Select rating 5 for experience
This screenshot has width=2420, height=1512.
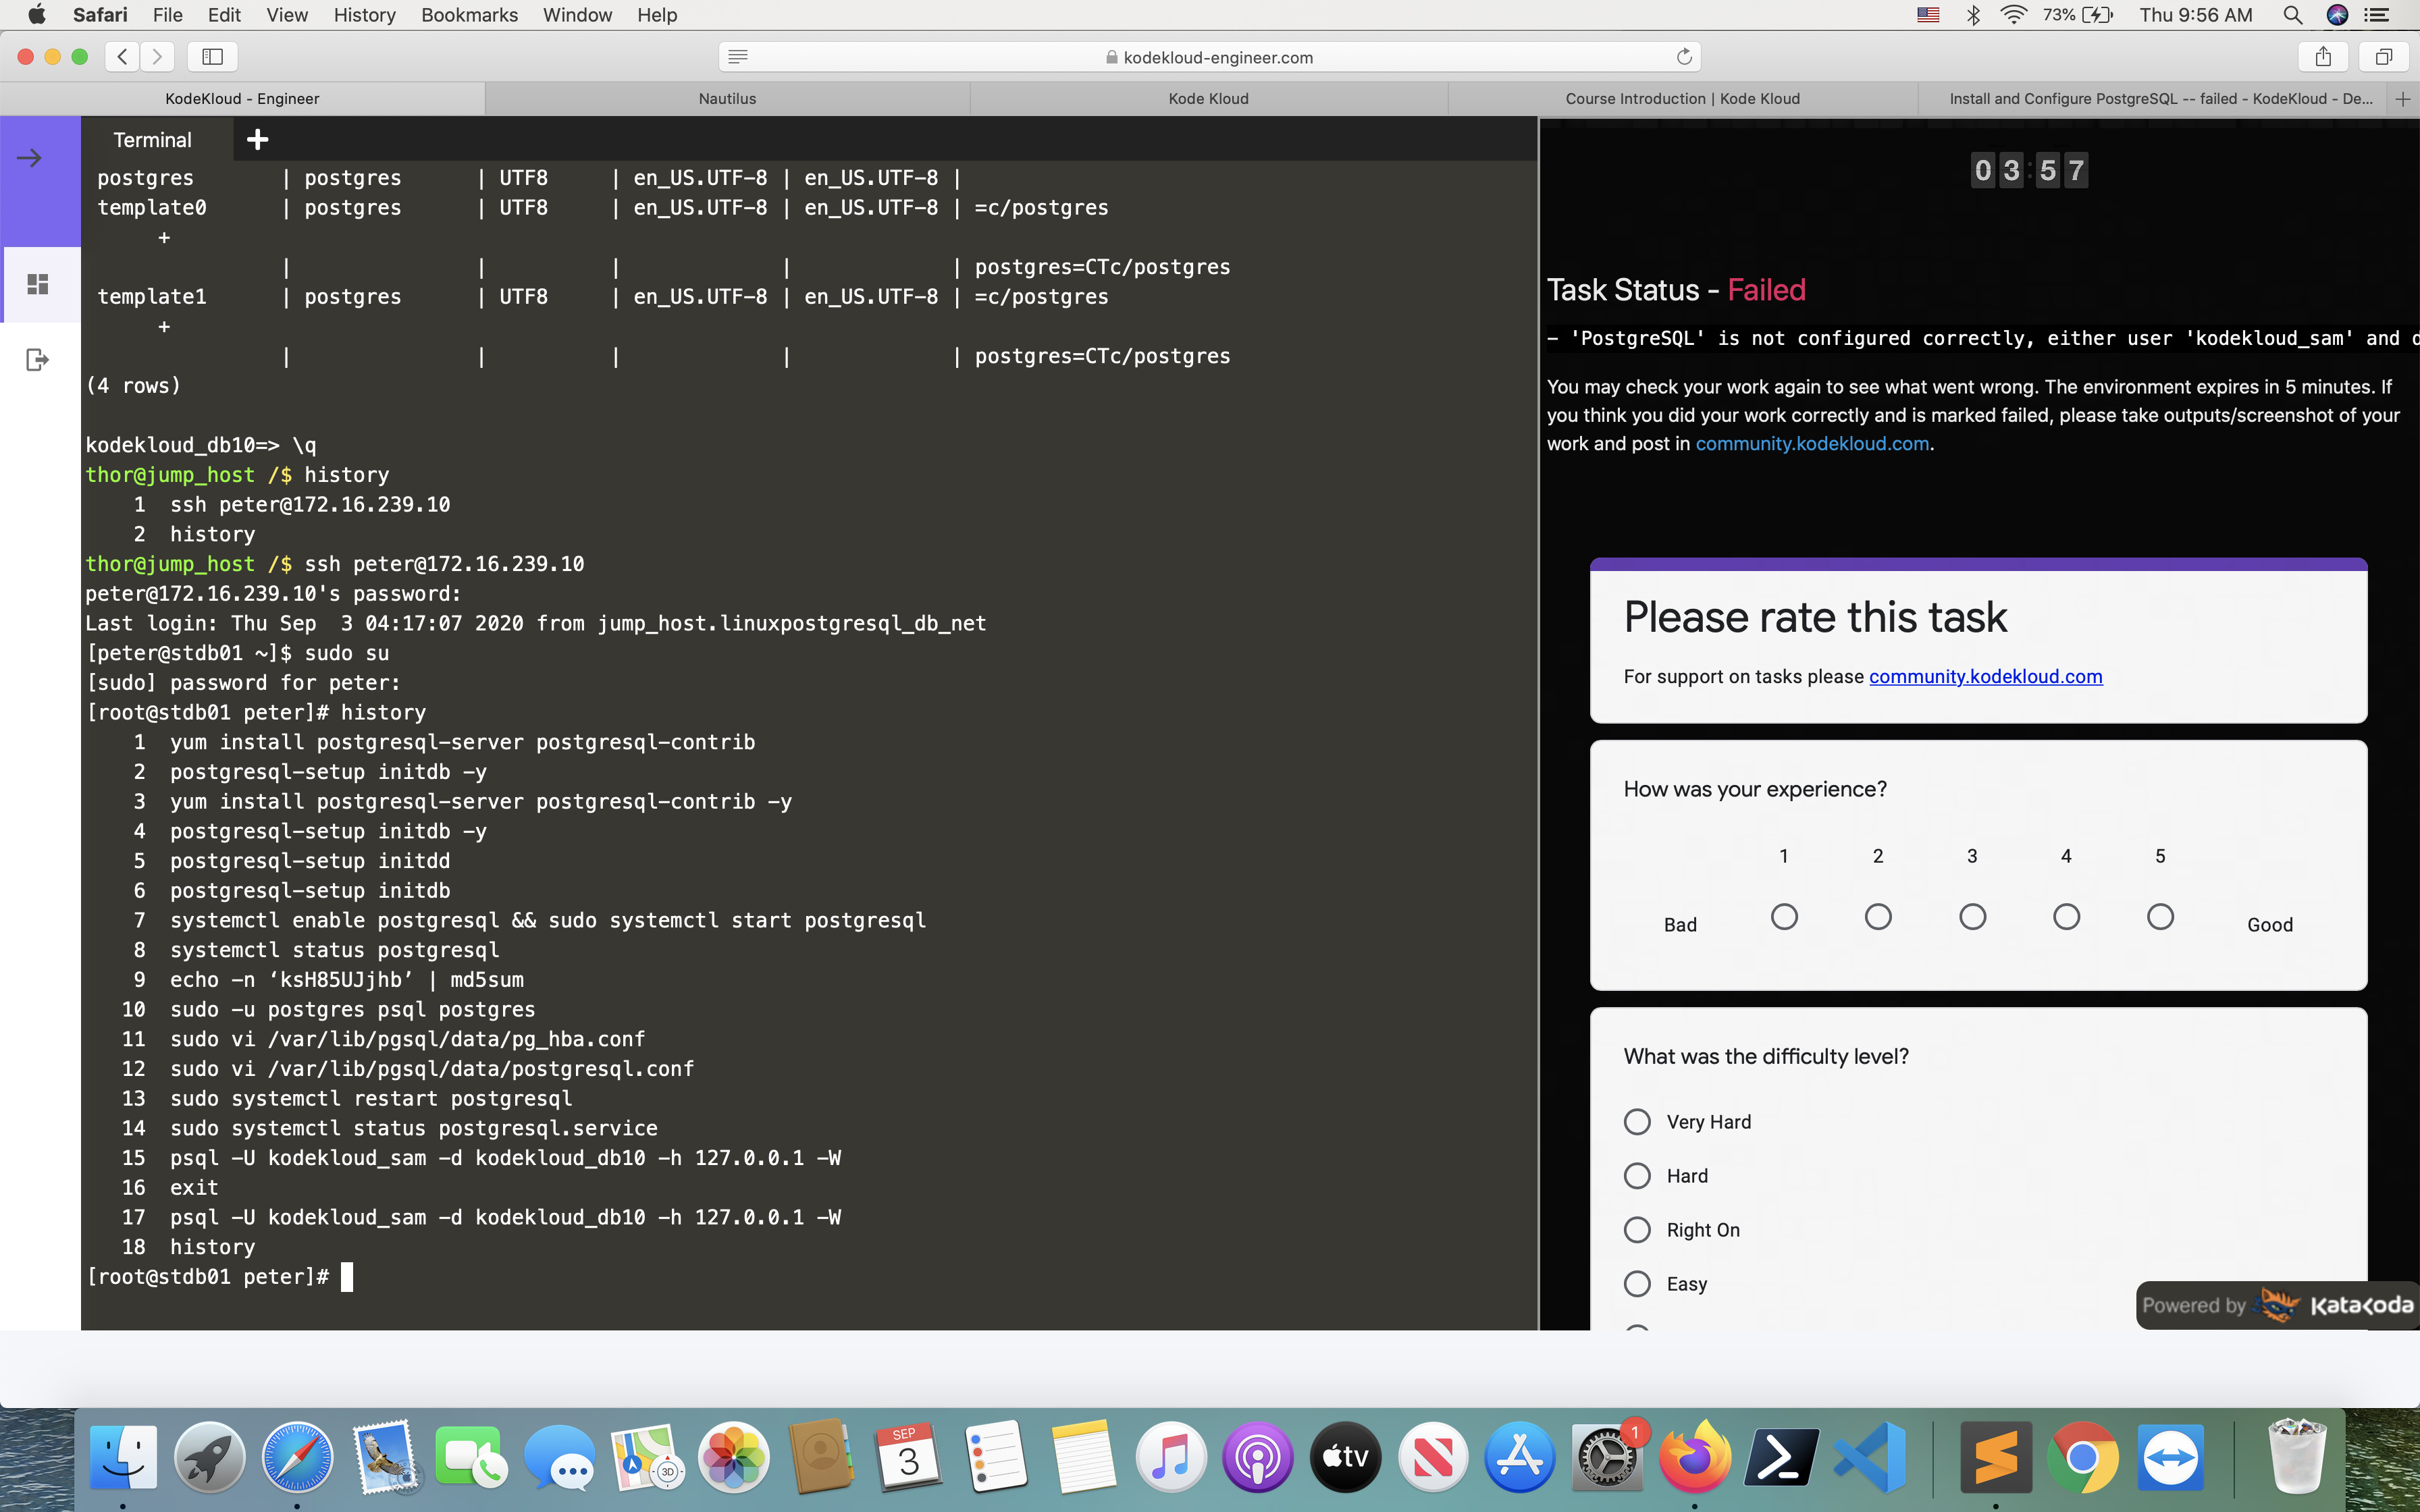[2160, 916]
